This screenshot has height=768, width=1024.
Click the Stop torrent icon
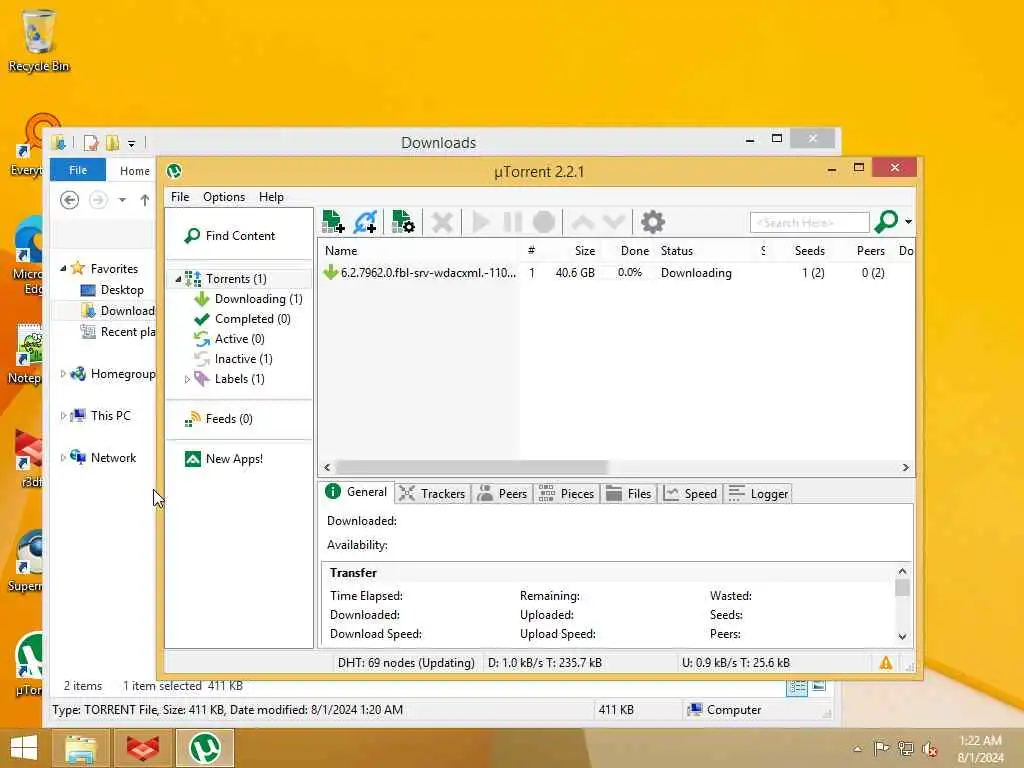click(544, 222)
